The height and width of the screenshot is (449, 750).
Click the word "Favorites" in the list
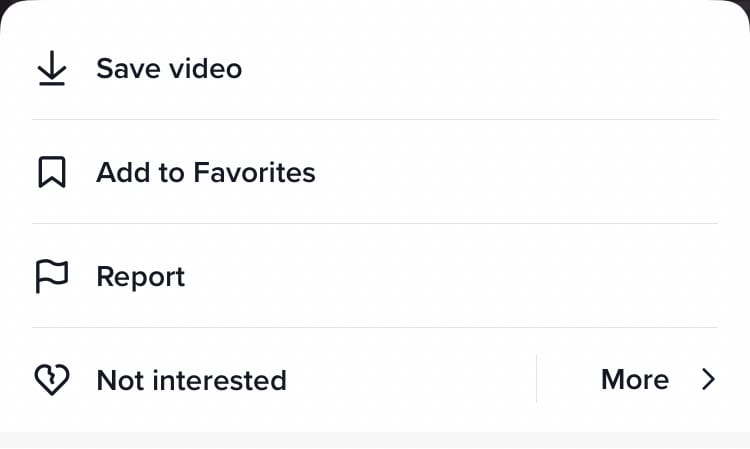(x=254, y=173)
